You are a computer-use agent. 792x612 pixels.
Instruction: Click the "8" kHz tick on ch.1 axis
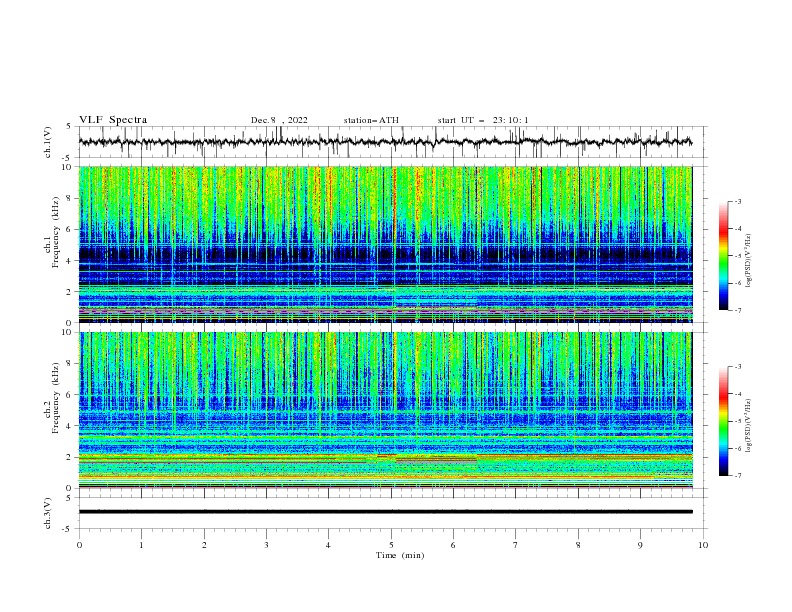[x=69, y=198]
